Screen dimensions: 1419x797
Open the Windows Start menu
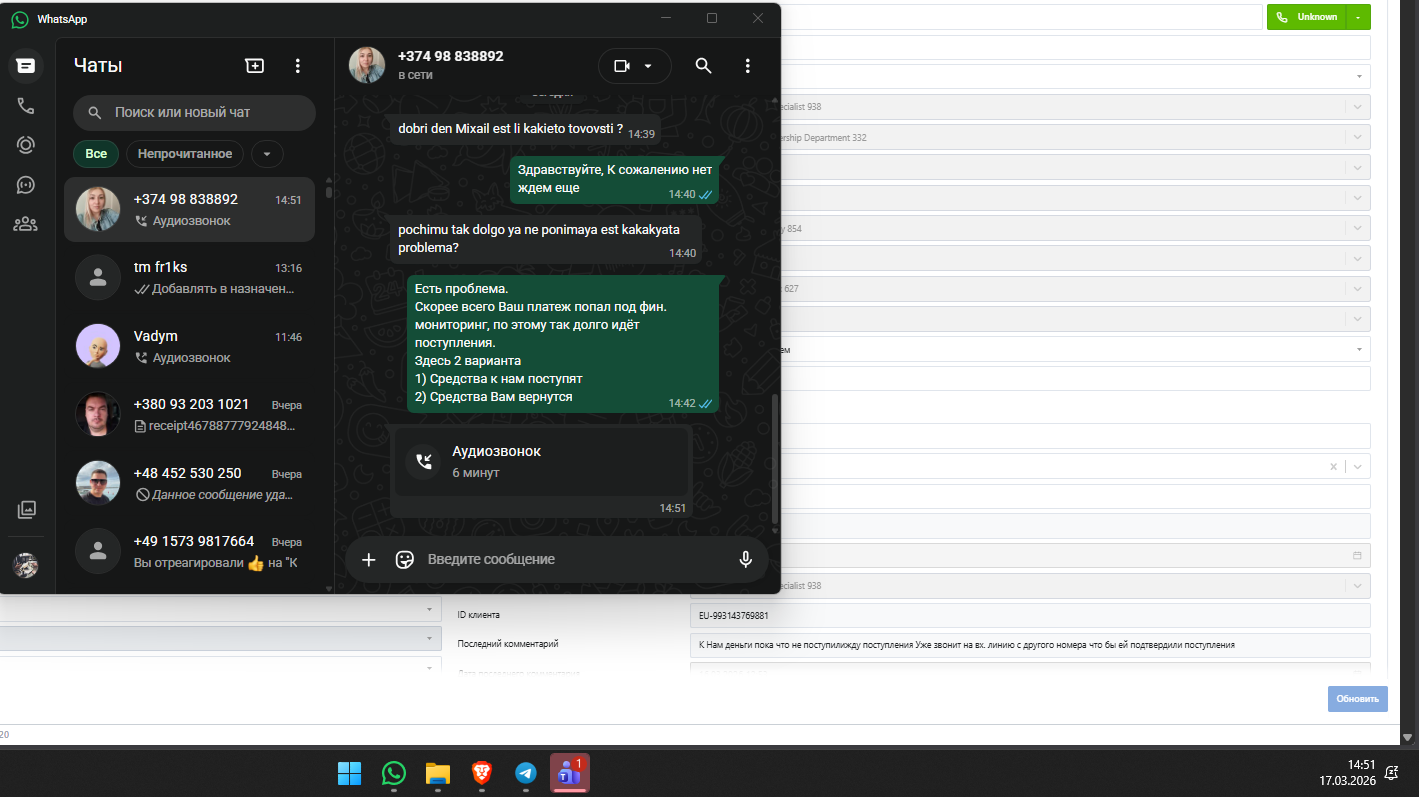350,773
